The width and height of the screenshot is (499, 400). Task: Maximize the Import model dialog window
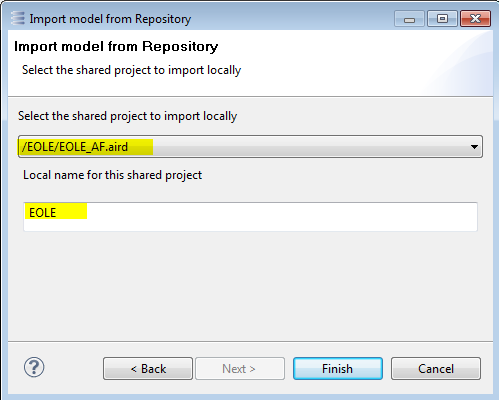[442, 19]
